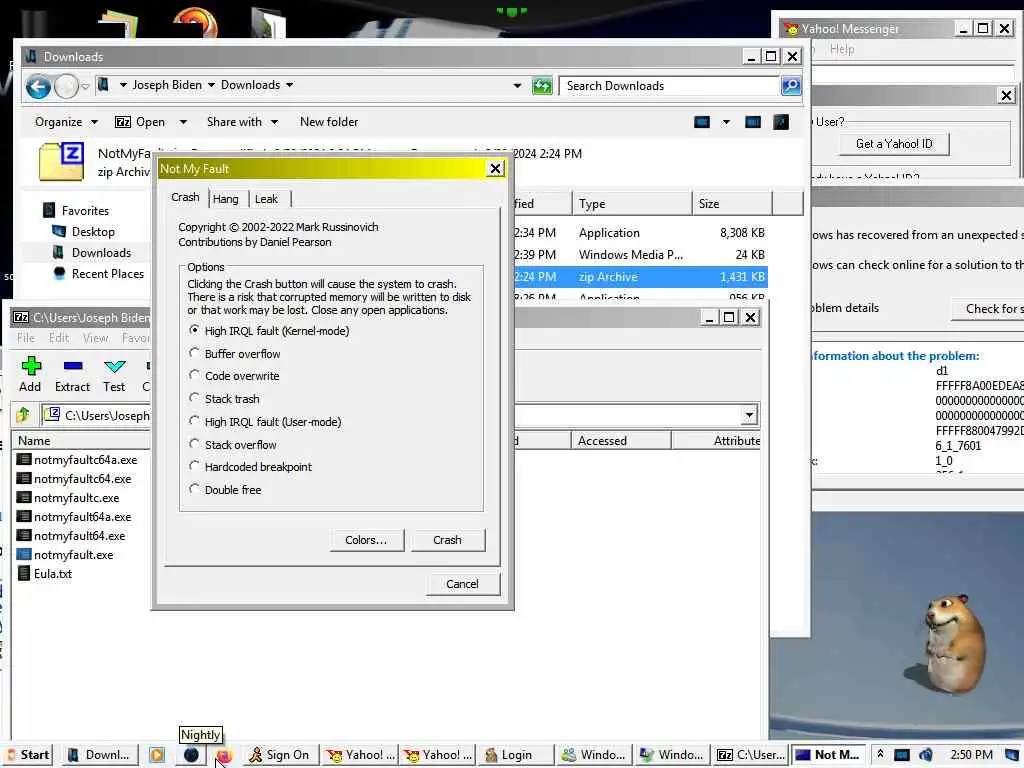Go back in Downloads explorer window
Viewport: 1024px width, 768px height.
(39, 86)
